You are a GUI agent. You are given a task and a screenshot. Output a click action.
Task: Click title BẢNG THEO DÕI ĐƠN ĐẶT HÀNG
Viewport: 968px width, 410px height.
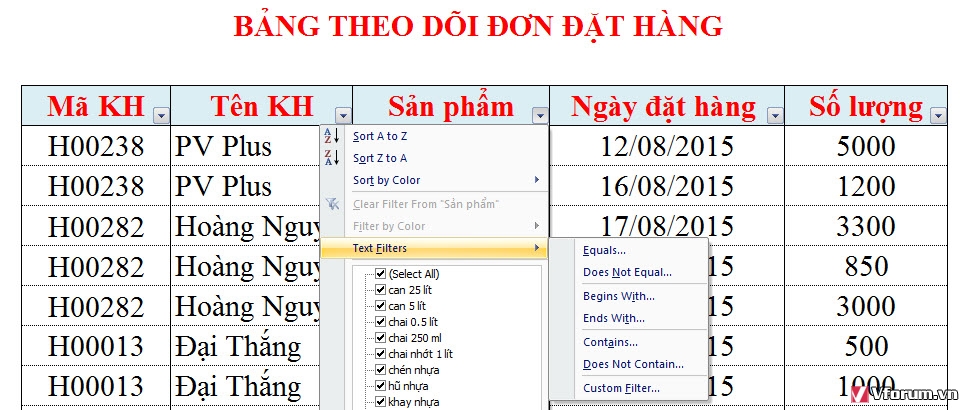(x=478, y=26)
